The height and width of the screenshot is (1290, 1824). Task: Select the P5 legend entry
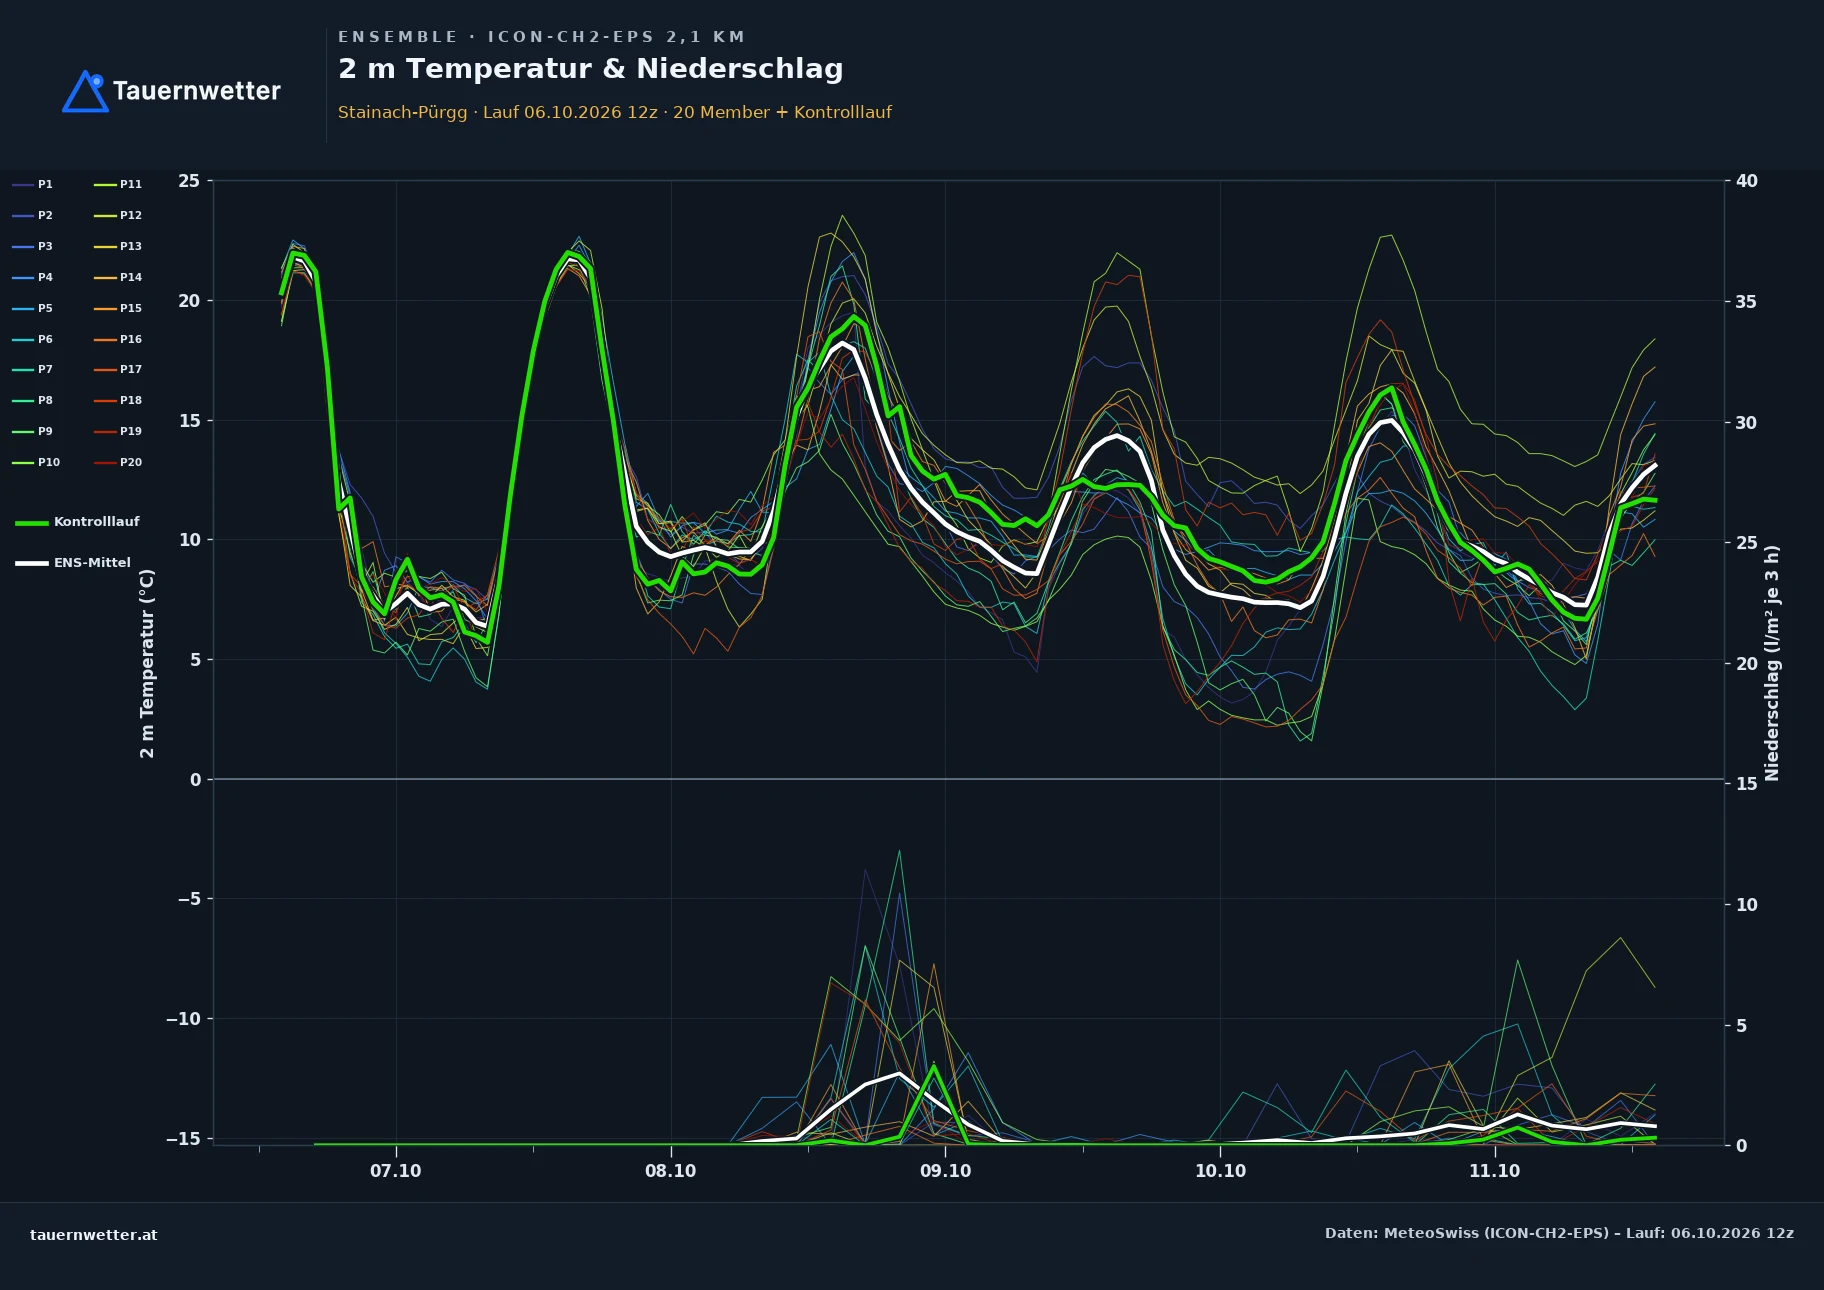[32, 308]
